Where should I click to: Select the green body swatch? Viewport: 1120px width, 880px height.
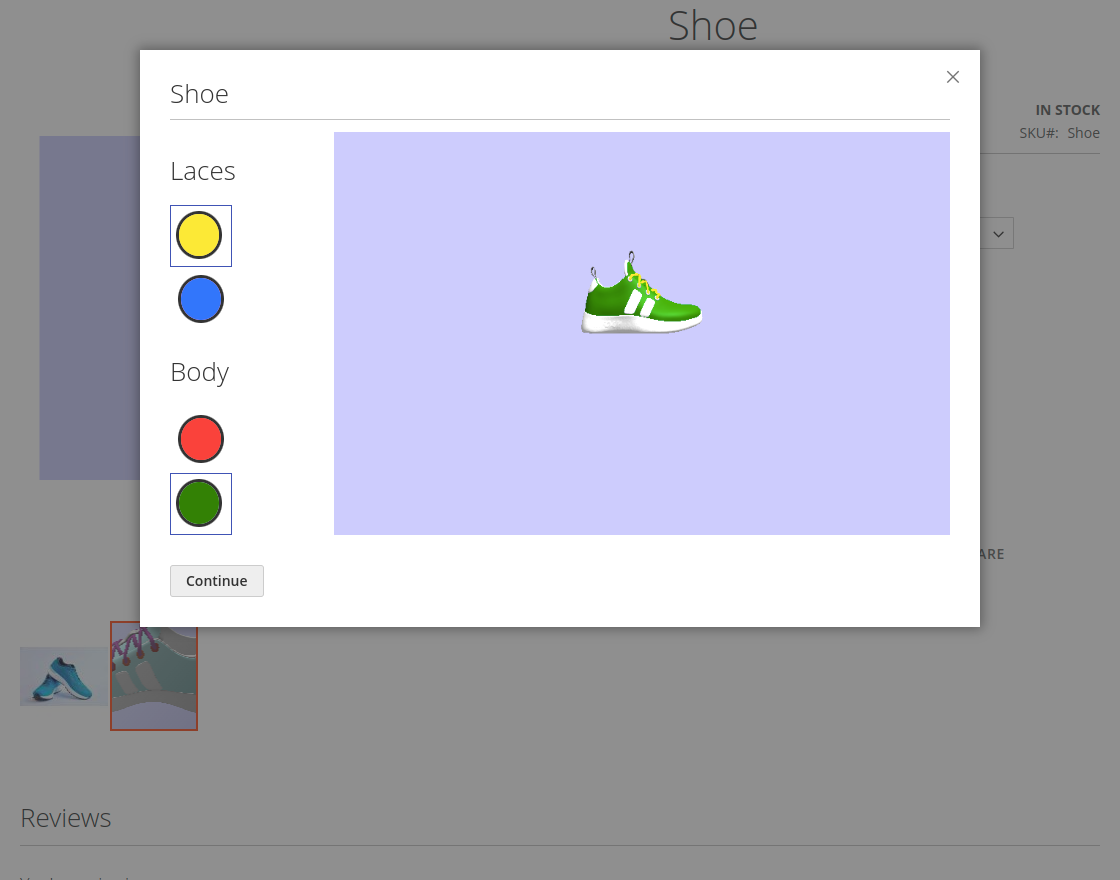click(200, 503)
